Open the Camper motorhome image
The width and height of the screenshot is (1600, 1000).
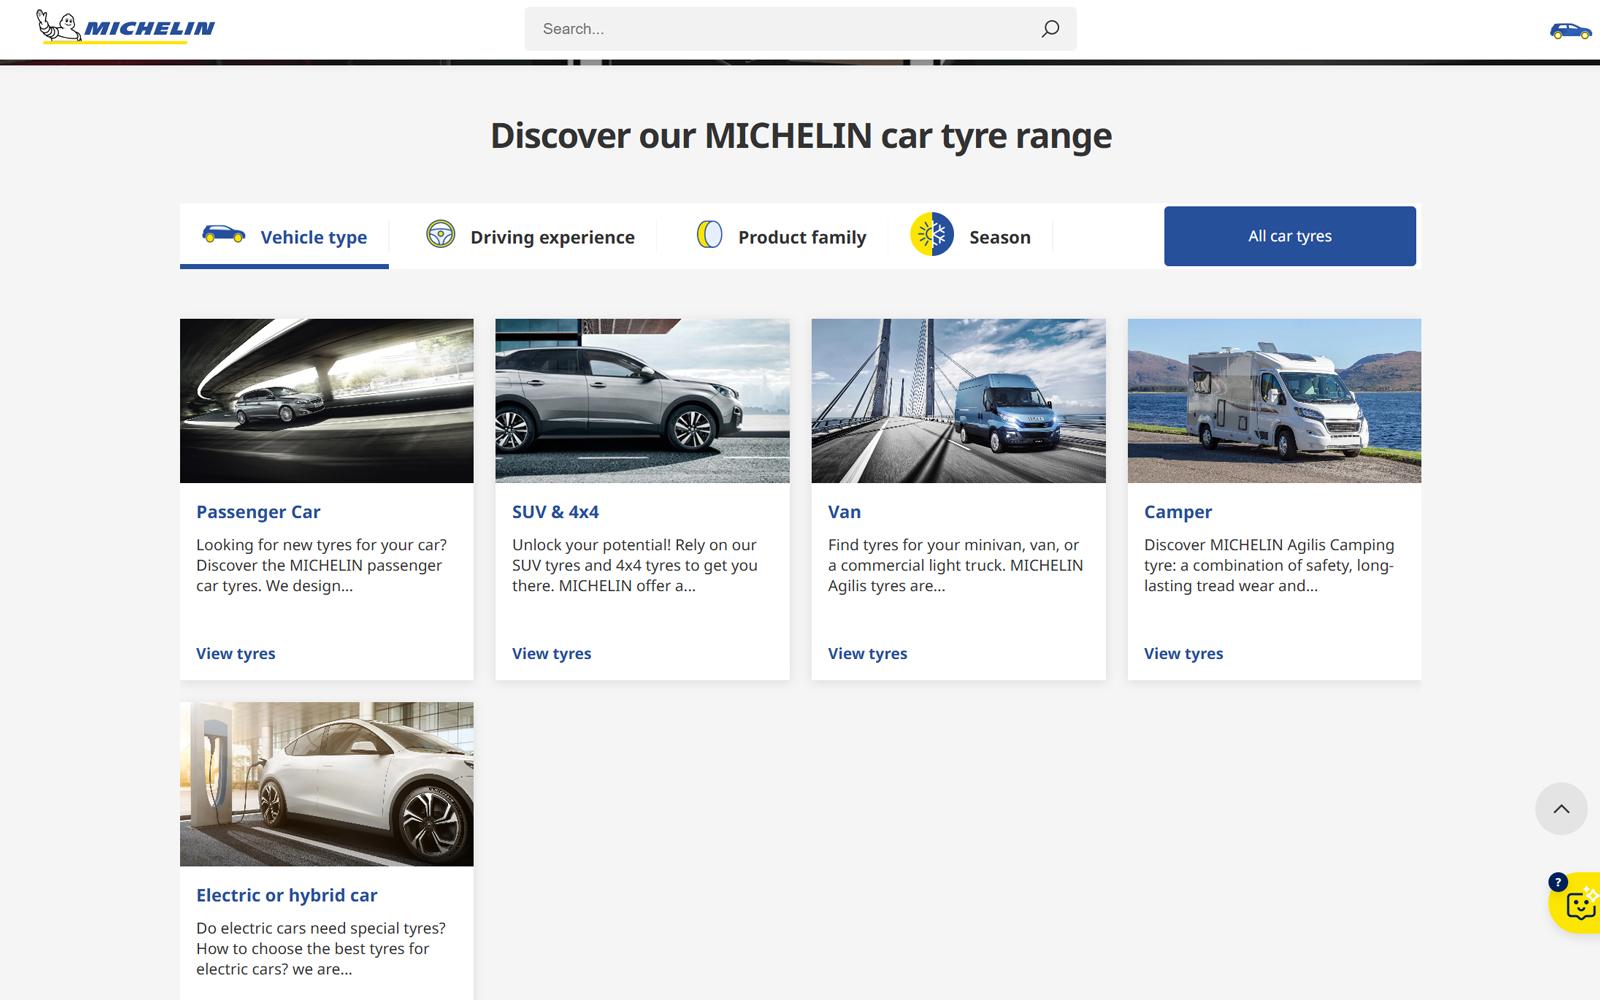coord(1274,401)
